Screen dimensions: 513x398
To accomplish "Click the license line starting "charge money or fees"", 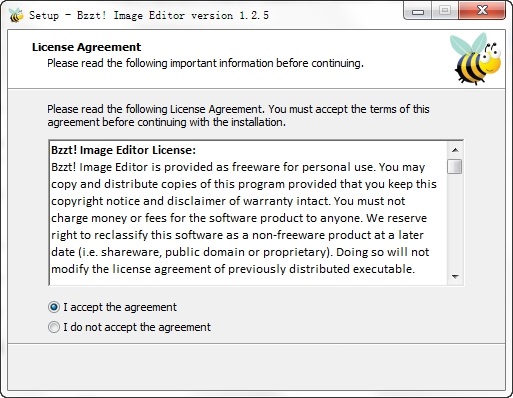I will coord(239,218).
